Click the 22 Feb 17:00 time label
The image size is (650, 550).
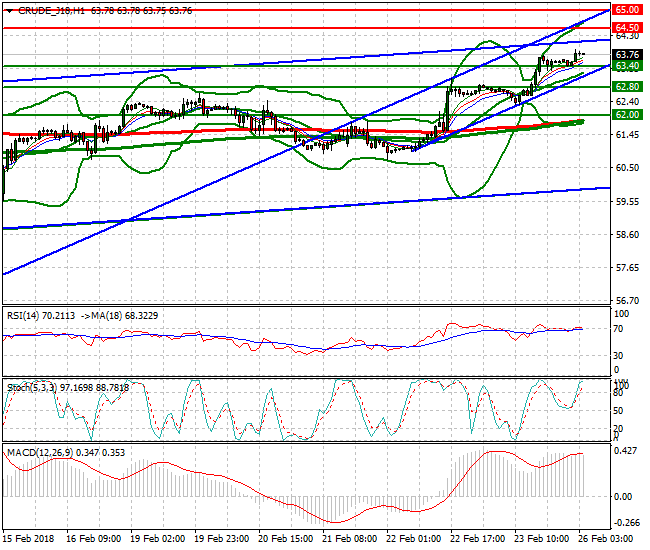(478, 539)
